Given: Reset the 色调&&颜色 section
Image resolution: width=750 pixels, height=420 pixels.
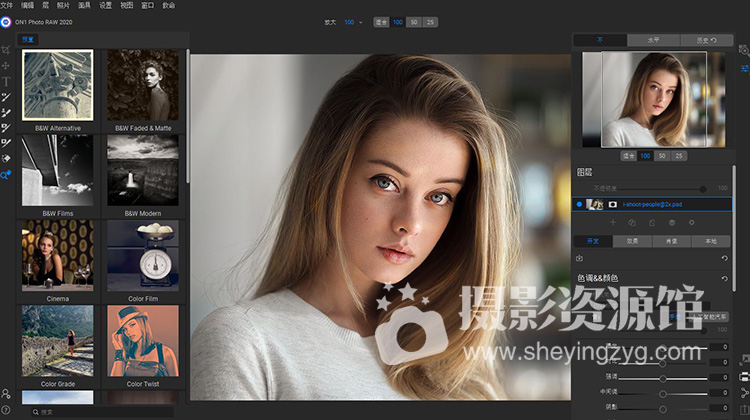Looking at the screenshot, I should 723,278.
